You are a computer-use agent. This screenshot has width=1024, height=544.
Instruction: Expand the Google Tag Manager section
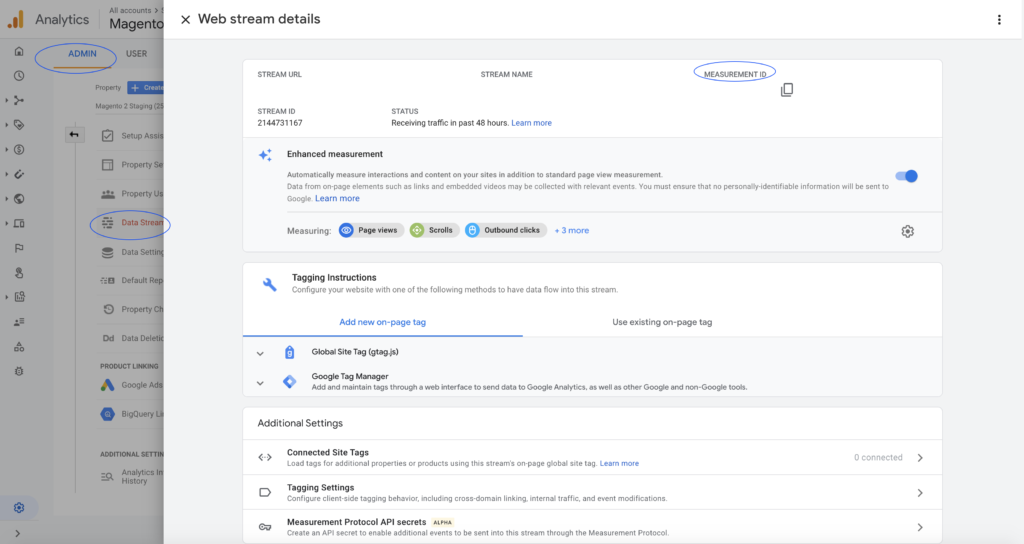coord(260,382)
